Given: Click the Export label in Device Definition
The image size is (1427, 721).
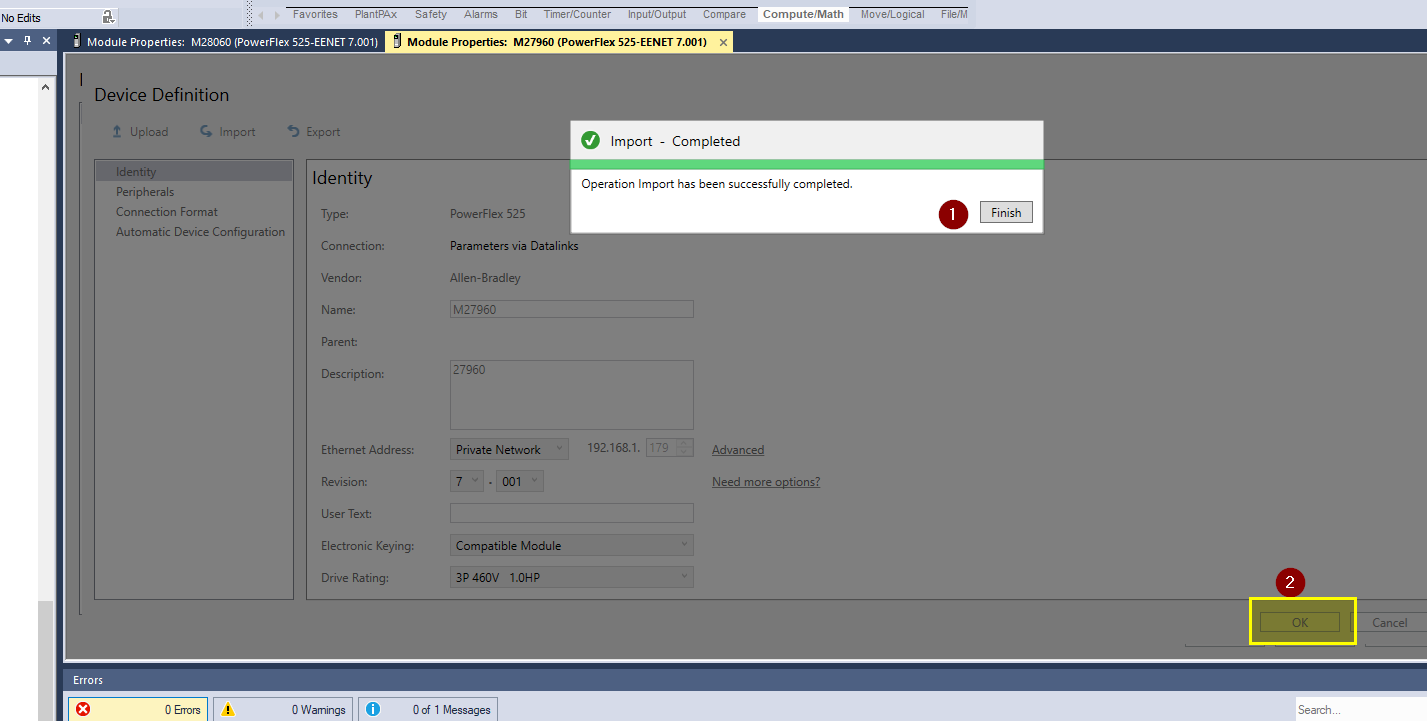Looking at the screenshot, I should pos(323,132).
